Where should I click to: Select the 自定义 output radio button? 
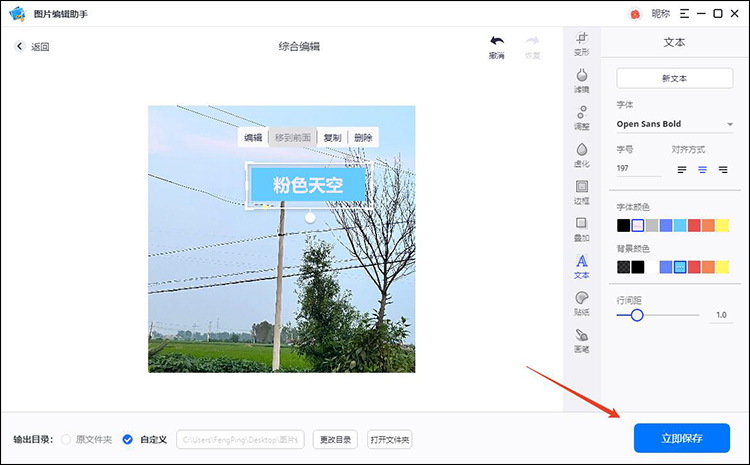(x=127, y=439)
